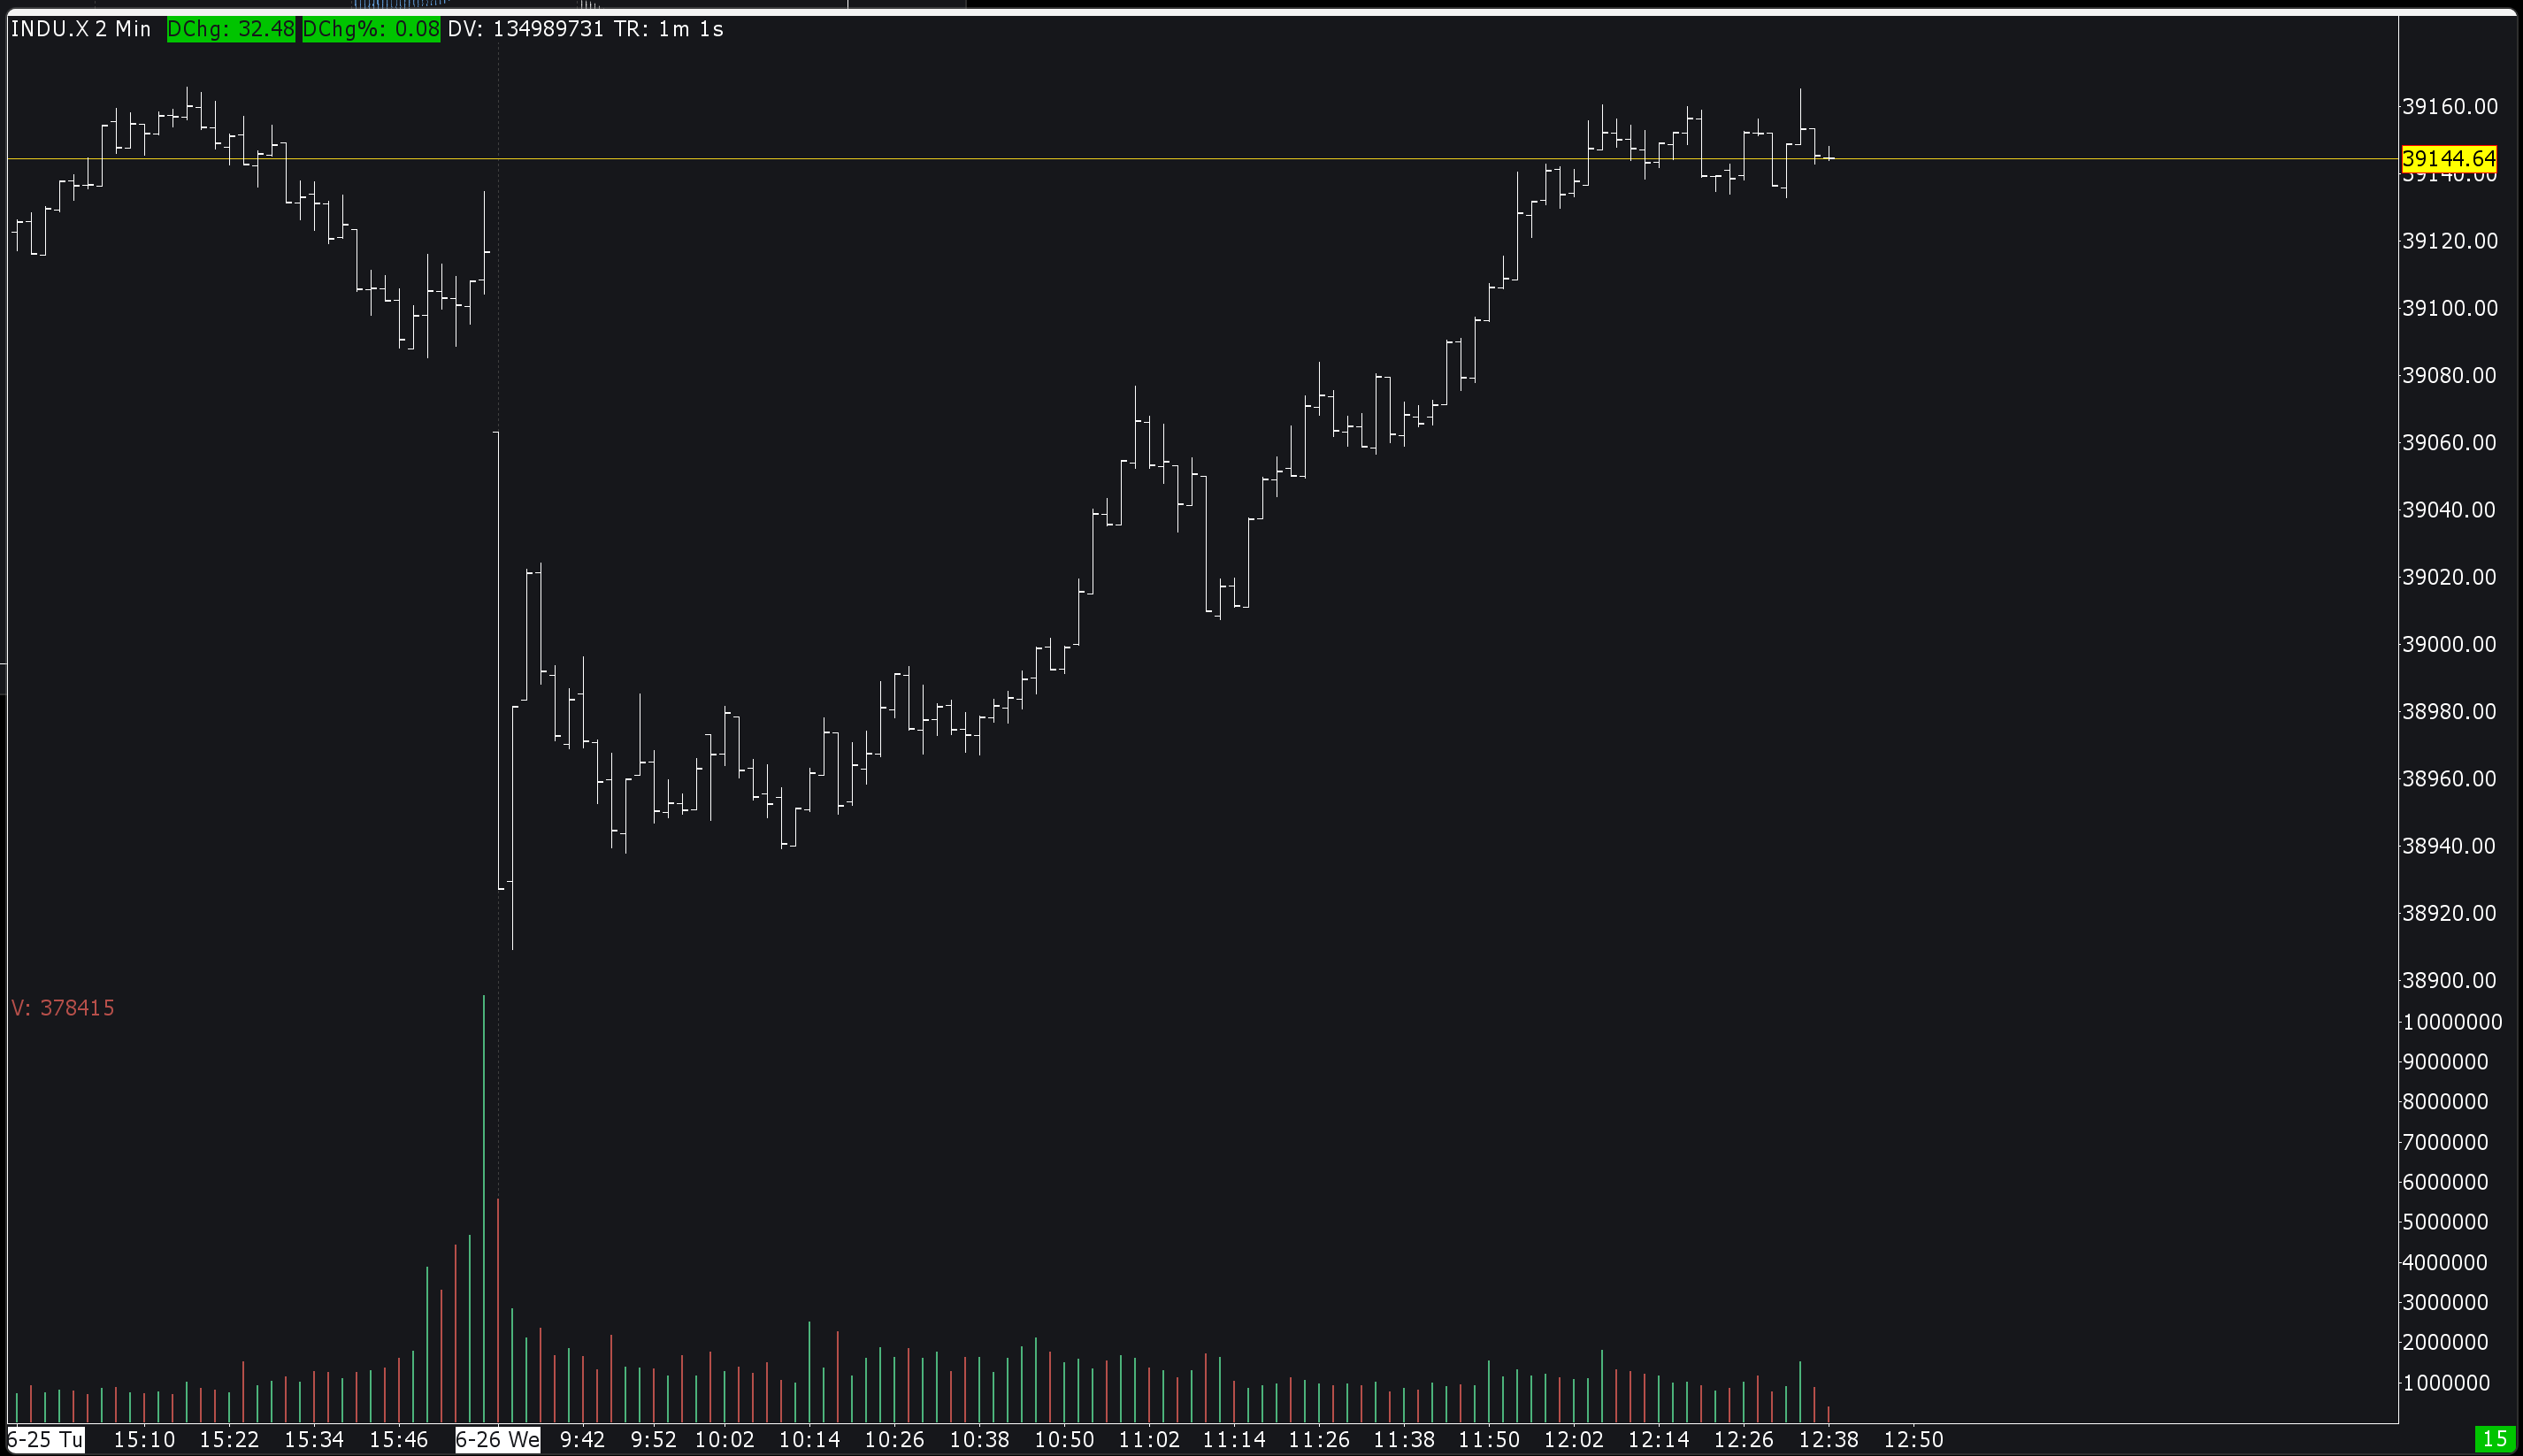
Task: Click the 10000000 volume axis label
Action: coord(2452,1022)
